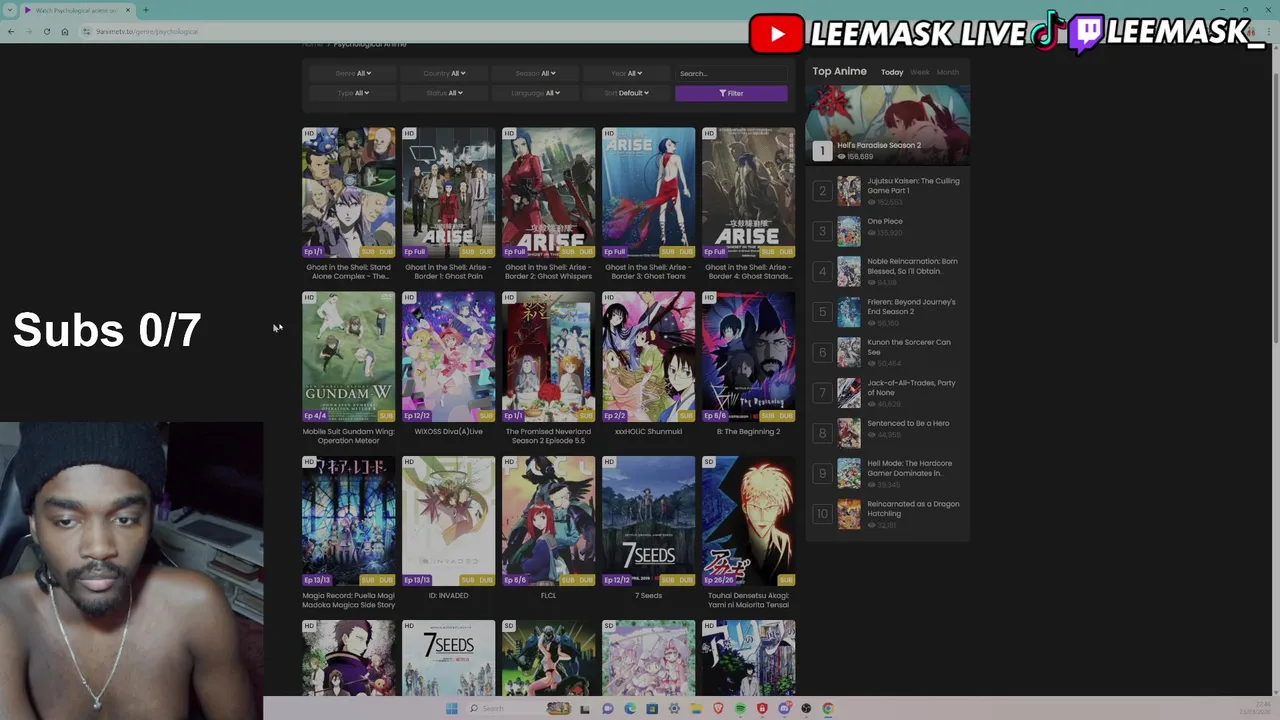Close the Watch Psychological anime tab
The height and width of the screenshot is (720, 1280).
coord(128,10)
